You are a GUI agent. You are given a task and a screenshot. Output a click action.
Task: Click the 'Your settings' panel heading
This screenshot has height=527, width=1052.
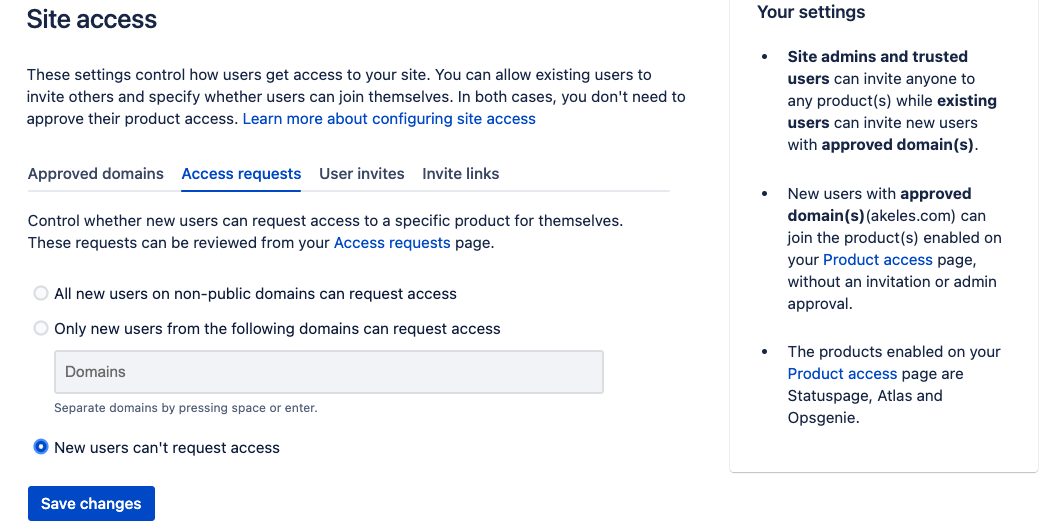811,12
